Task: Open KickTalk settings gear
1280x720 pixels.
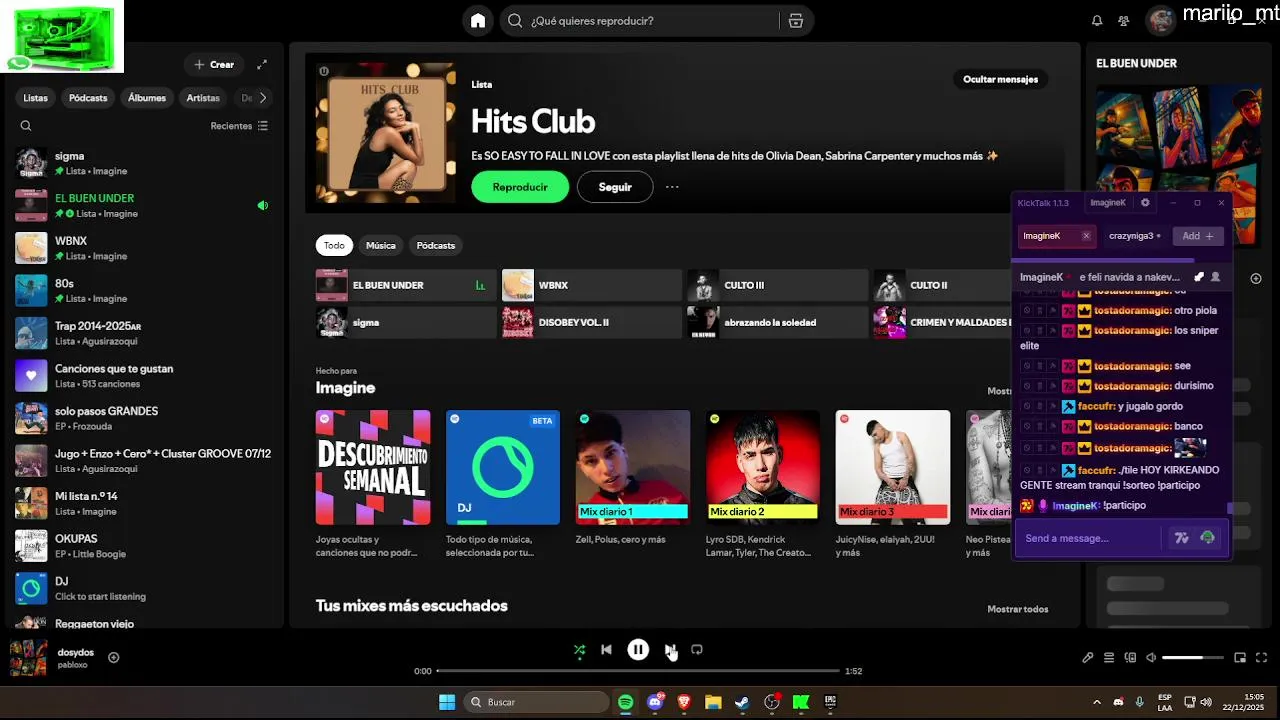Action: click(1145, 202)
